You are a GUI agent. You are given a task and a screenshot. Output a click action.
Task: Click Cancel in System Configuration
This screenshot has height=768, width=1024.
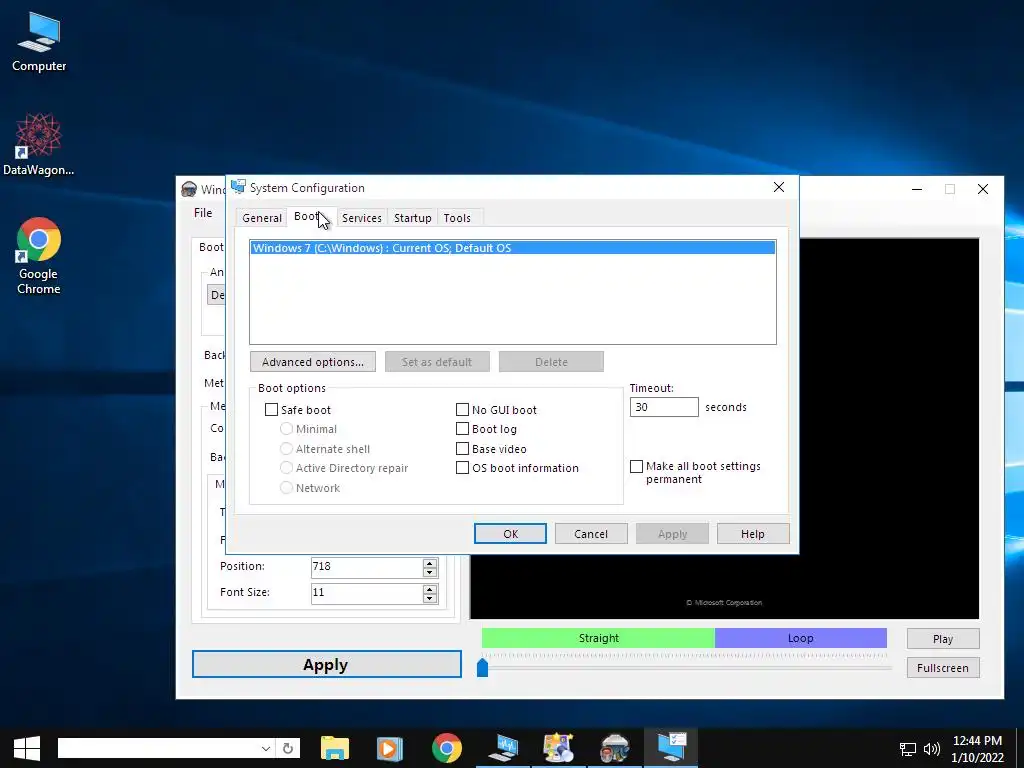[591, 534]
